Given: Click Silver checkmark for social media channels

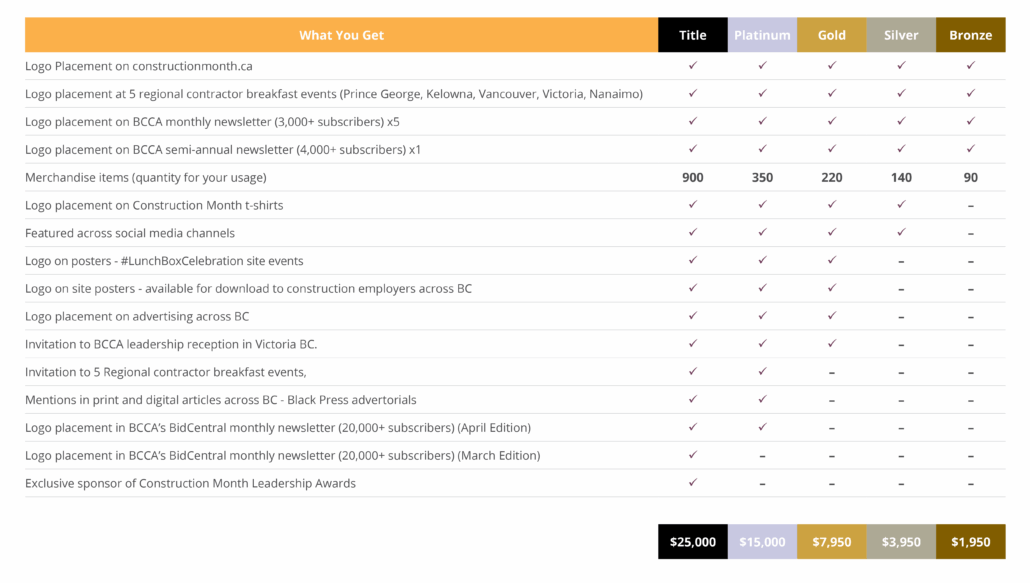Looking at the screenshot, I should 901,232.
